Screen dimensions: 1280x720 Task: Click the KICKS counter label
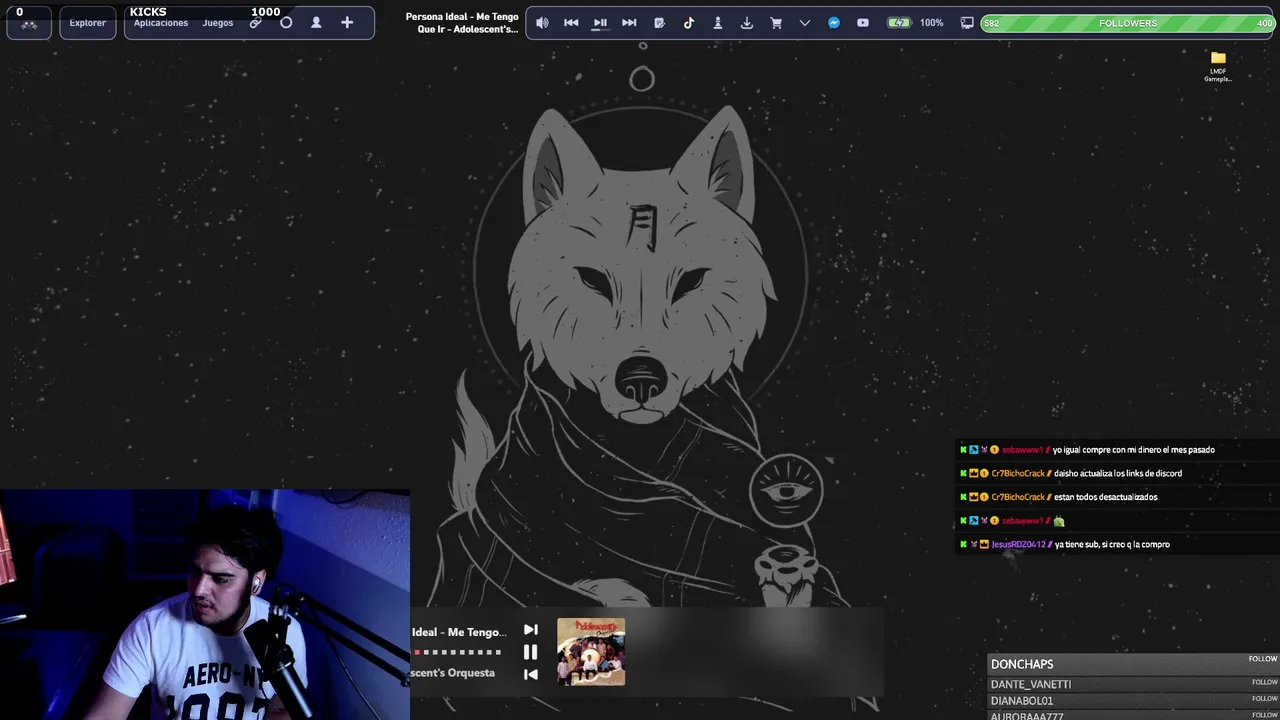click(x=148, y=12)
